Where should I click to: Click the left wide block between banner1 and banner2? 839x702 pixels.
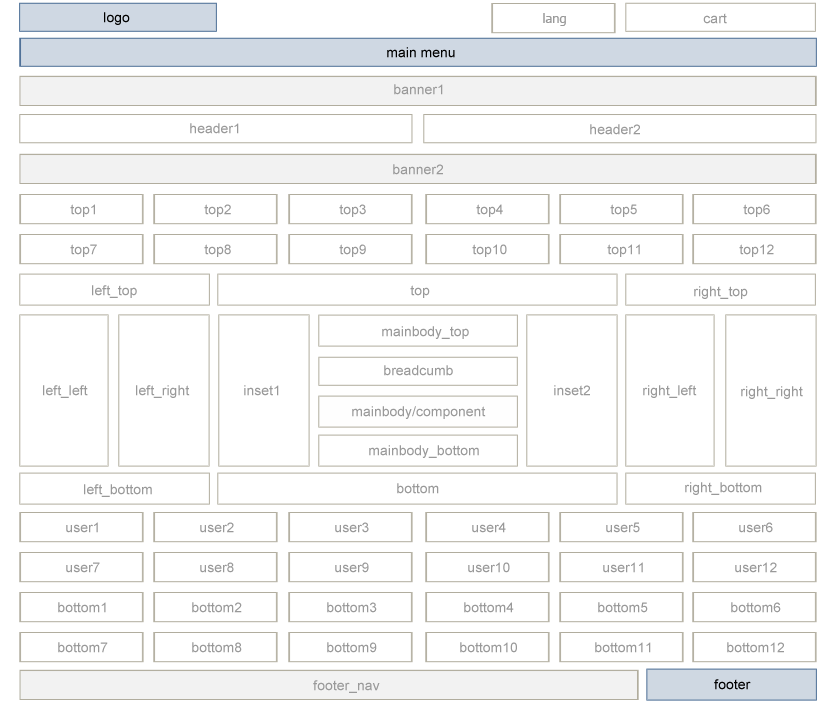tap(215, 129)
